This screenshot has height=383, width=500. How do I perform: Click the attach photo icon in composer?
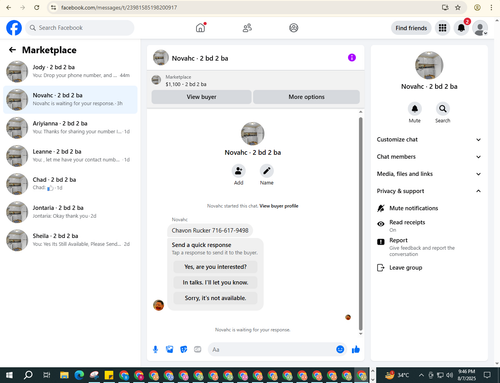(x=170, y=349)
